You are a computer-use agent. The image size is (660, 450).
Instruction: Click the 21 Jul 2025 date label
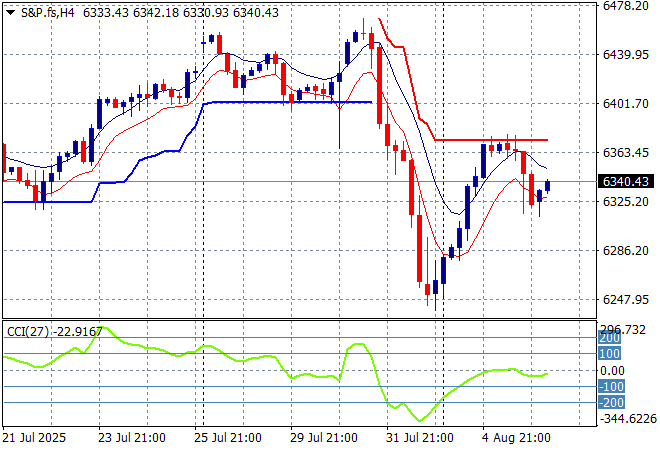(34, 438)
